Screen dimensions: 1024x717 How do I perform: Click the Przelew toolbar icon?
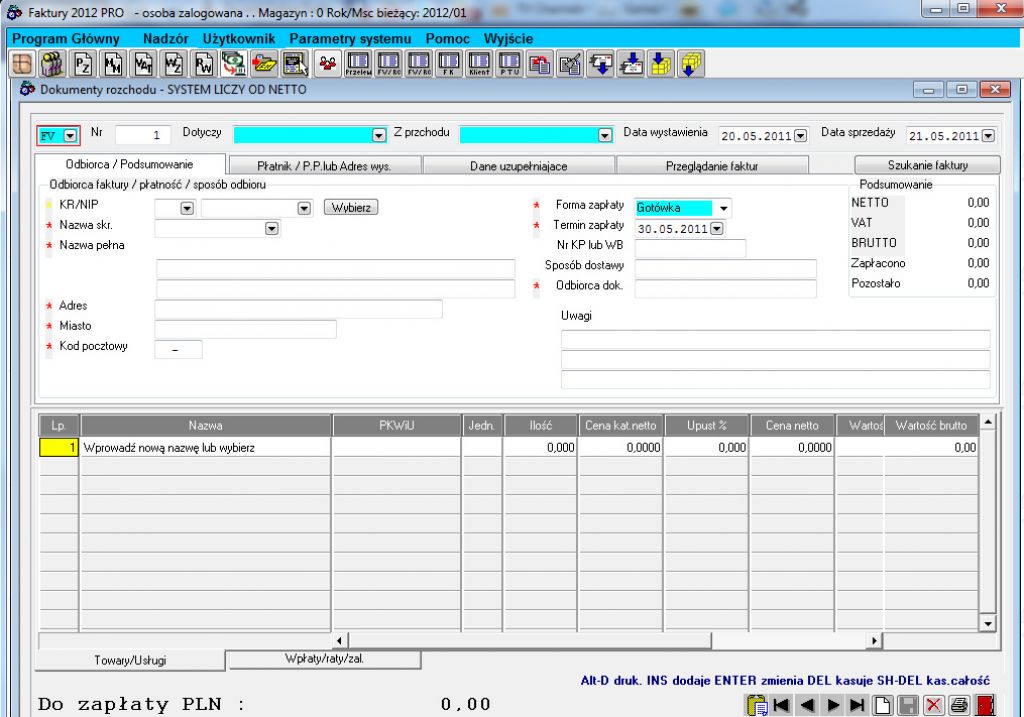358,64
